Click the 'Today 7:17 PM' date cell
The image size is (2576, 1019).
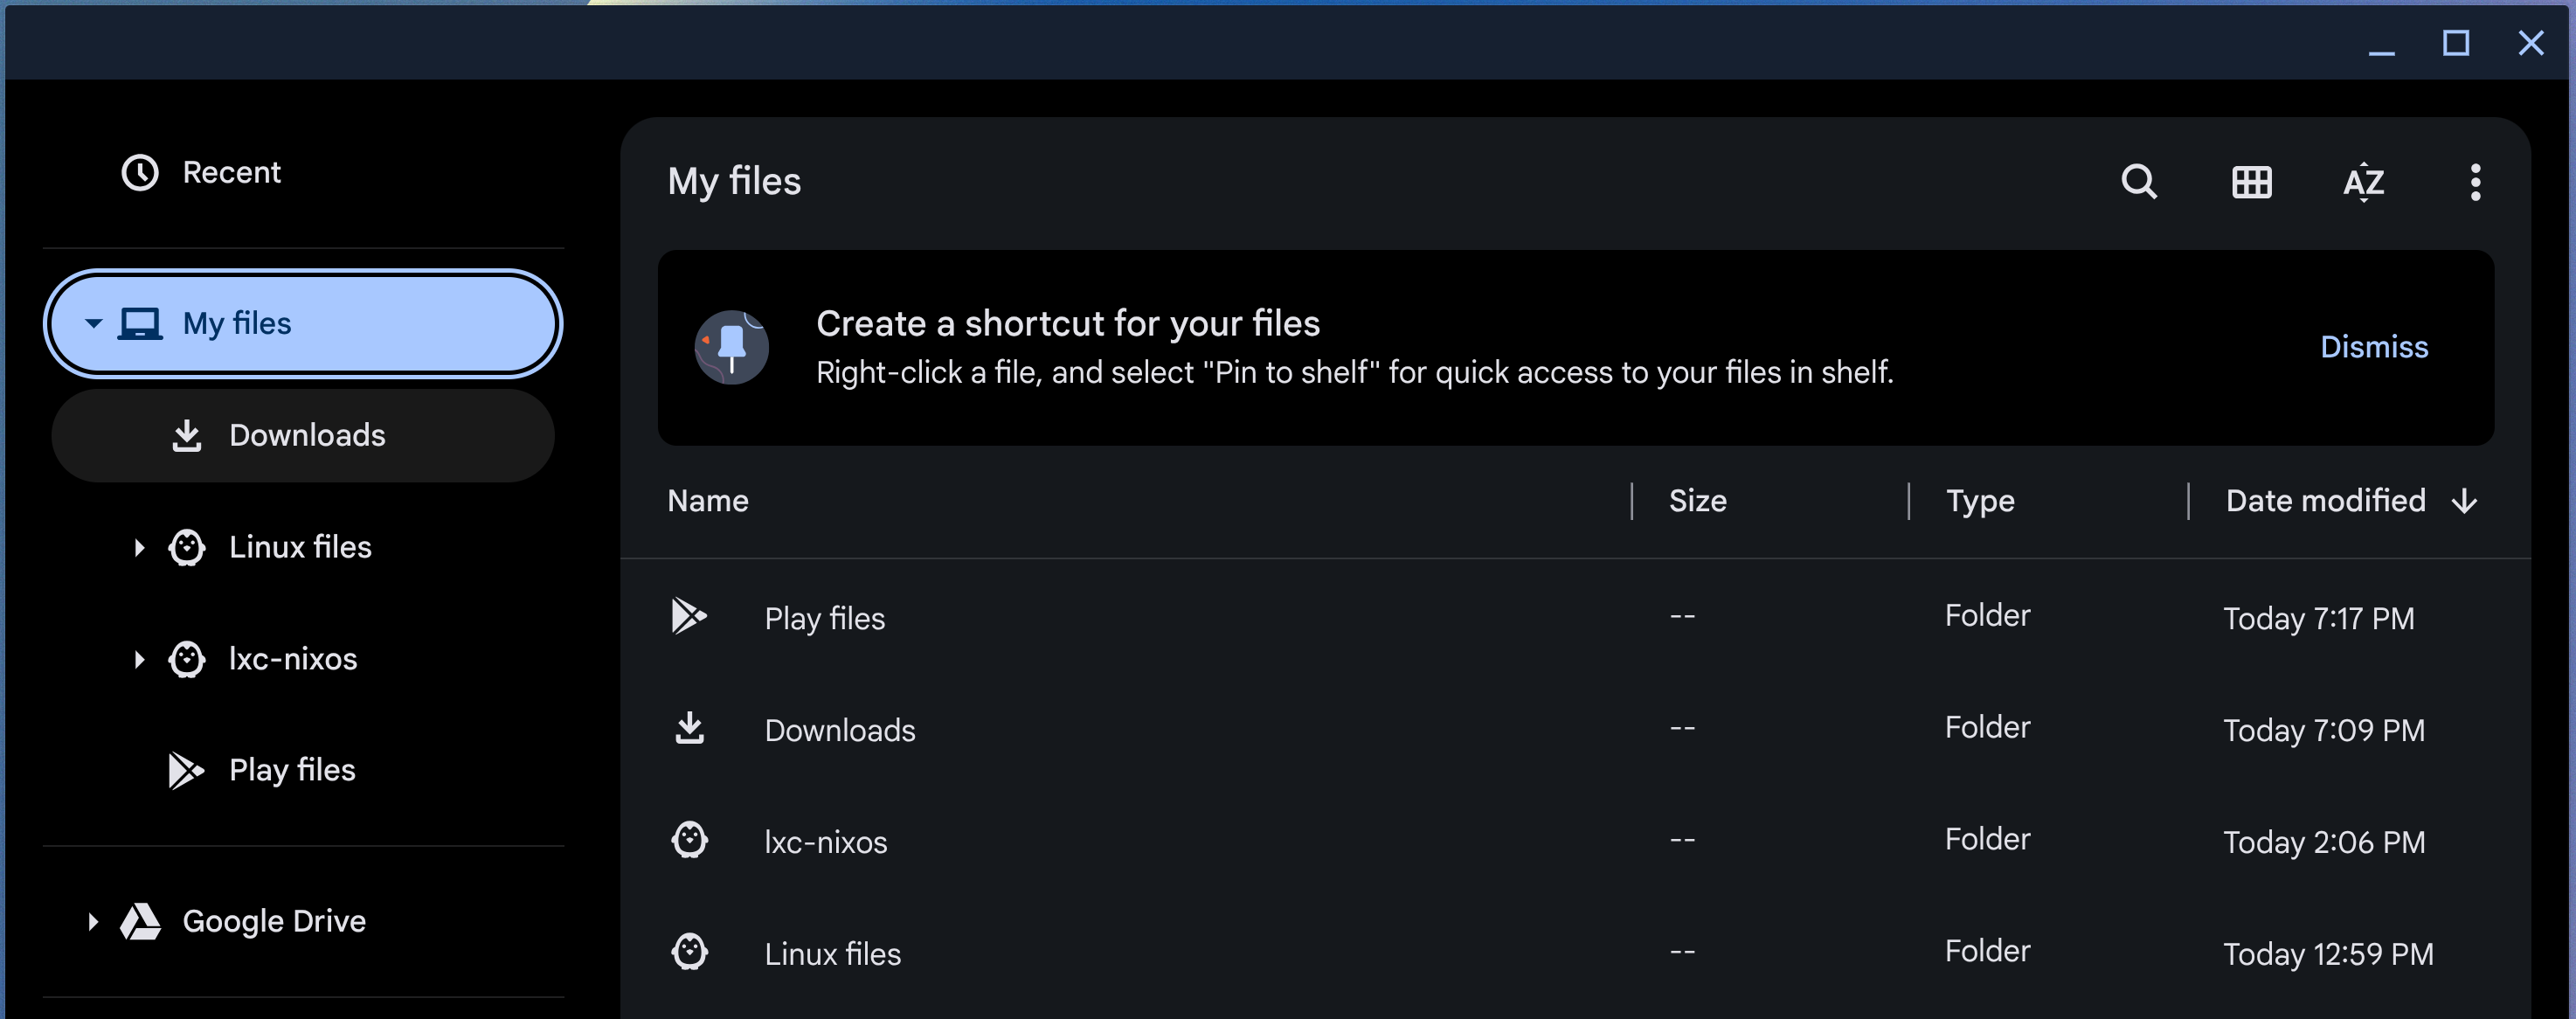pos(2318,619)
